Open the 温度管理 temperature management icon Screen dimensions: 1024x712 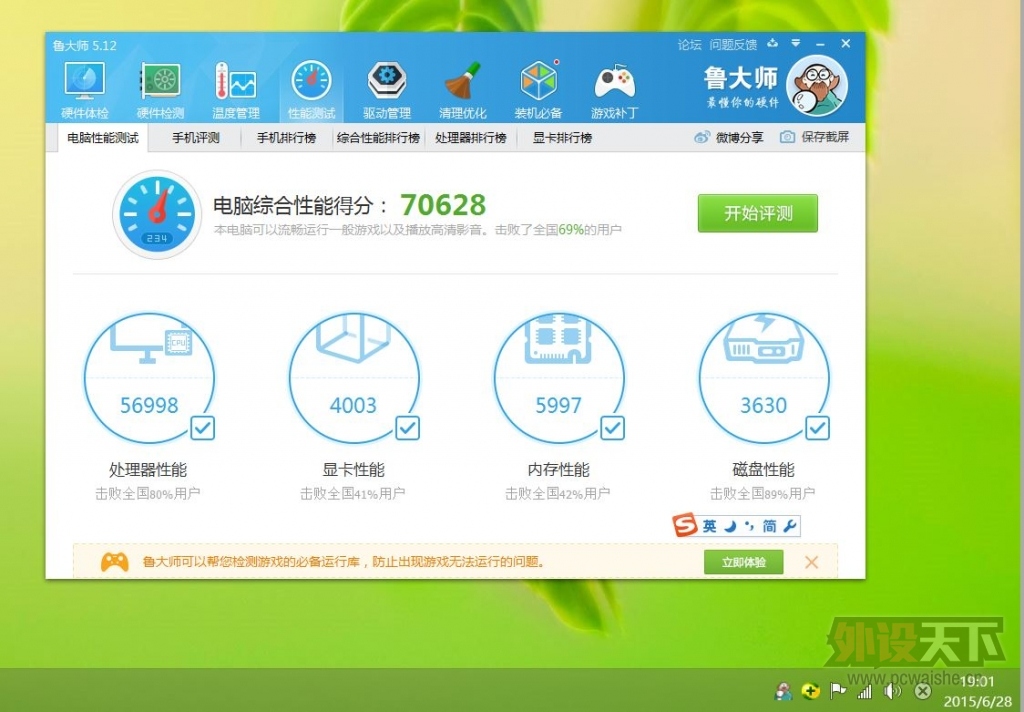click(x=235, y=81)
